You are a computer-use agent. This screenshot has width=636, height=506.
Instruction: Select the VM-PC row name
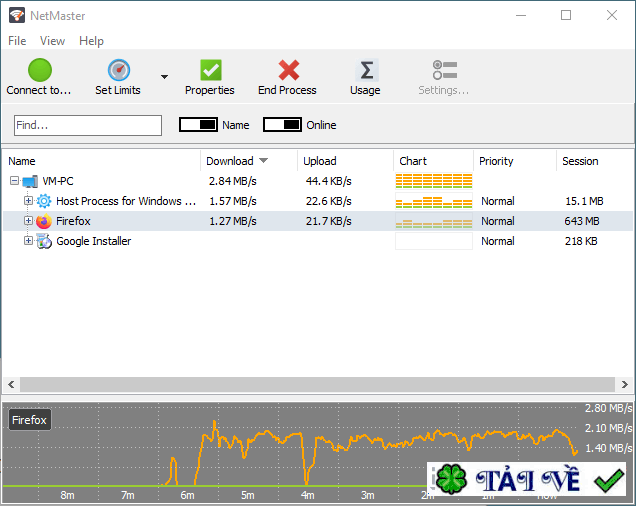(x=58, y=181)
